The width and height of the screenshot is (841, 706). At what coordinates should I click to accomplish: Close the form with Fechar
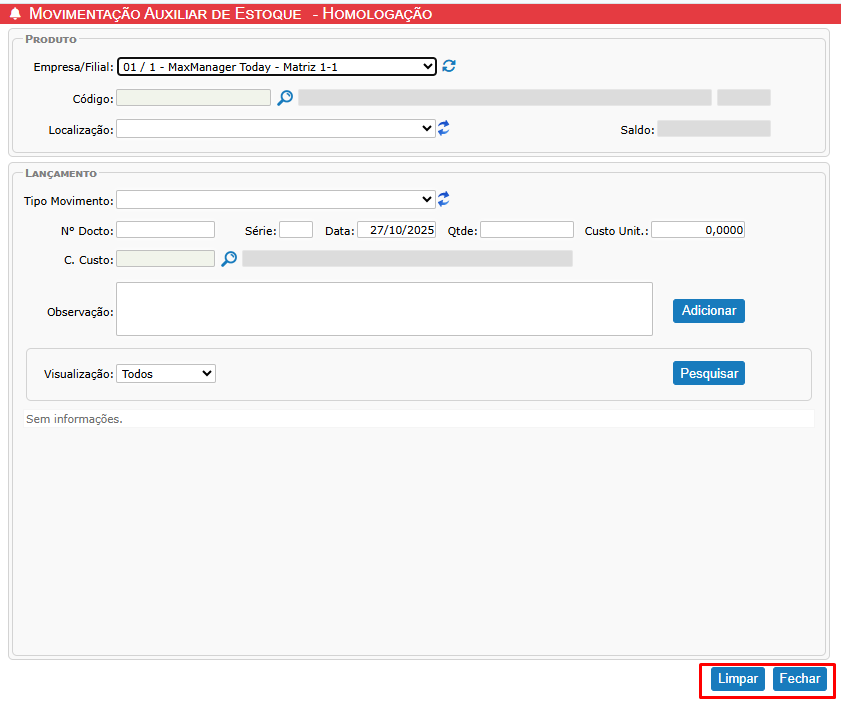(800, 679)
